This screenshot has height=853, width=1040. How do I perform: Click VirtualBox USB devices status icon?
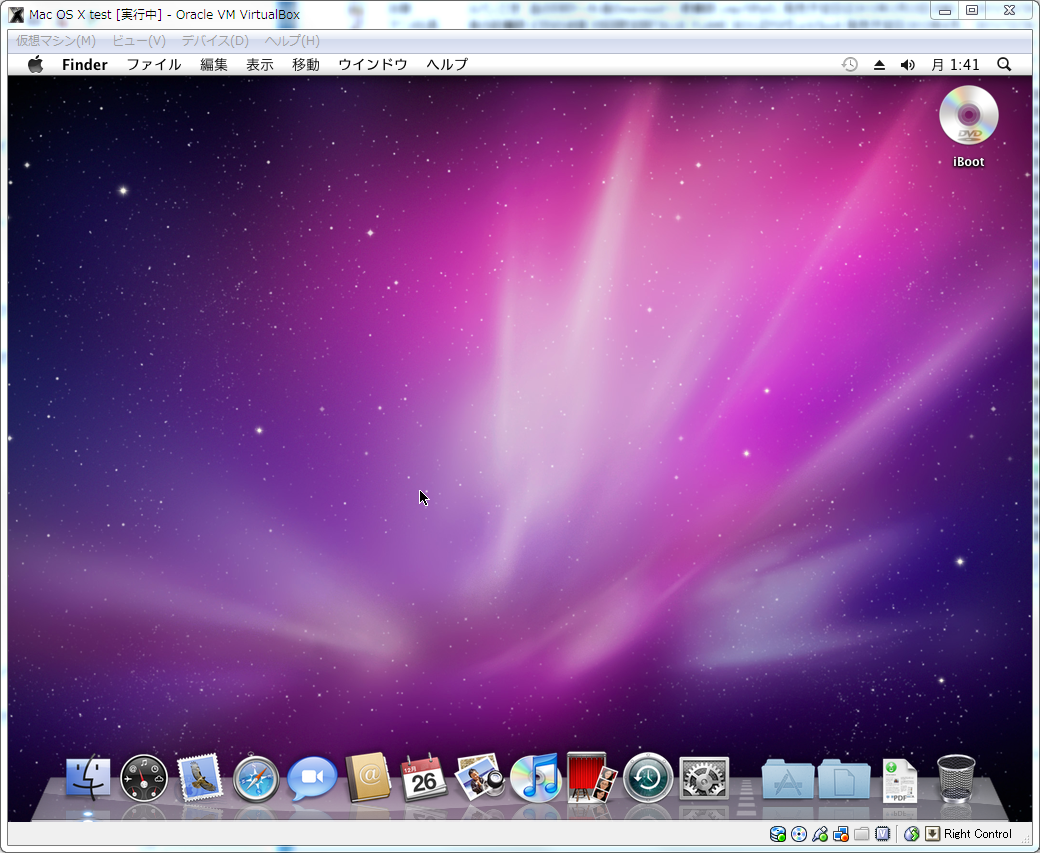click(x=820, y=834)
